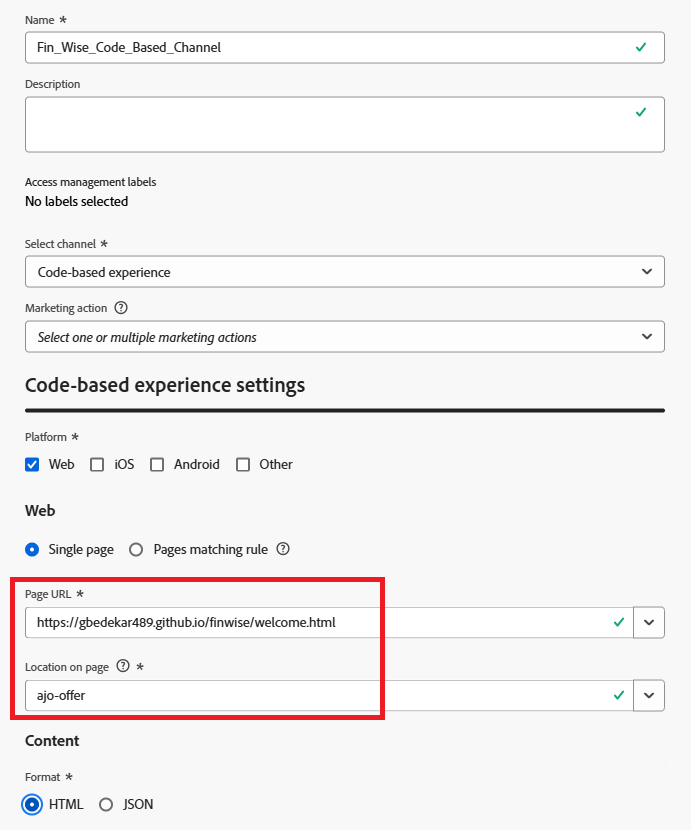Open the Page URL suggestions dropdown
This screenshot has height=833, width=697.
click(650, 622)
